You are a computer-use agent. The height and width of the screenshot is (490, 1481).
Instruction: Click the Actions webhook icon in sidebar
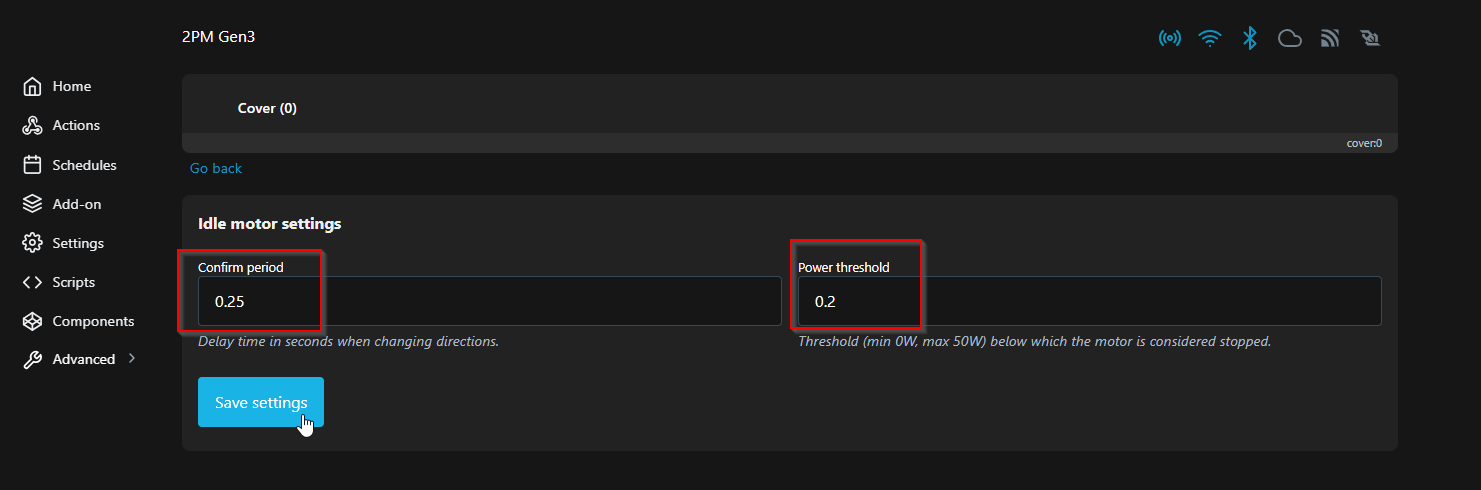click(32, 126)
